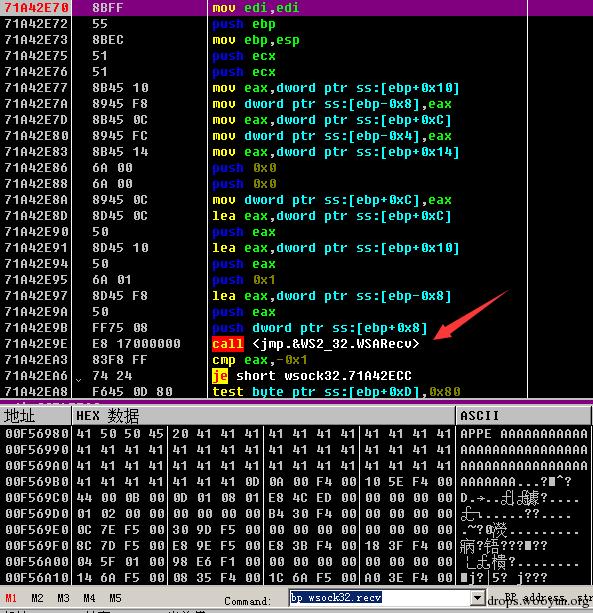The width and height of the screenshot is (593, 613).
Task: Select dump row at address 00F569B0
Action: (296, 482)
